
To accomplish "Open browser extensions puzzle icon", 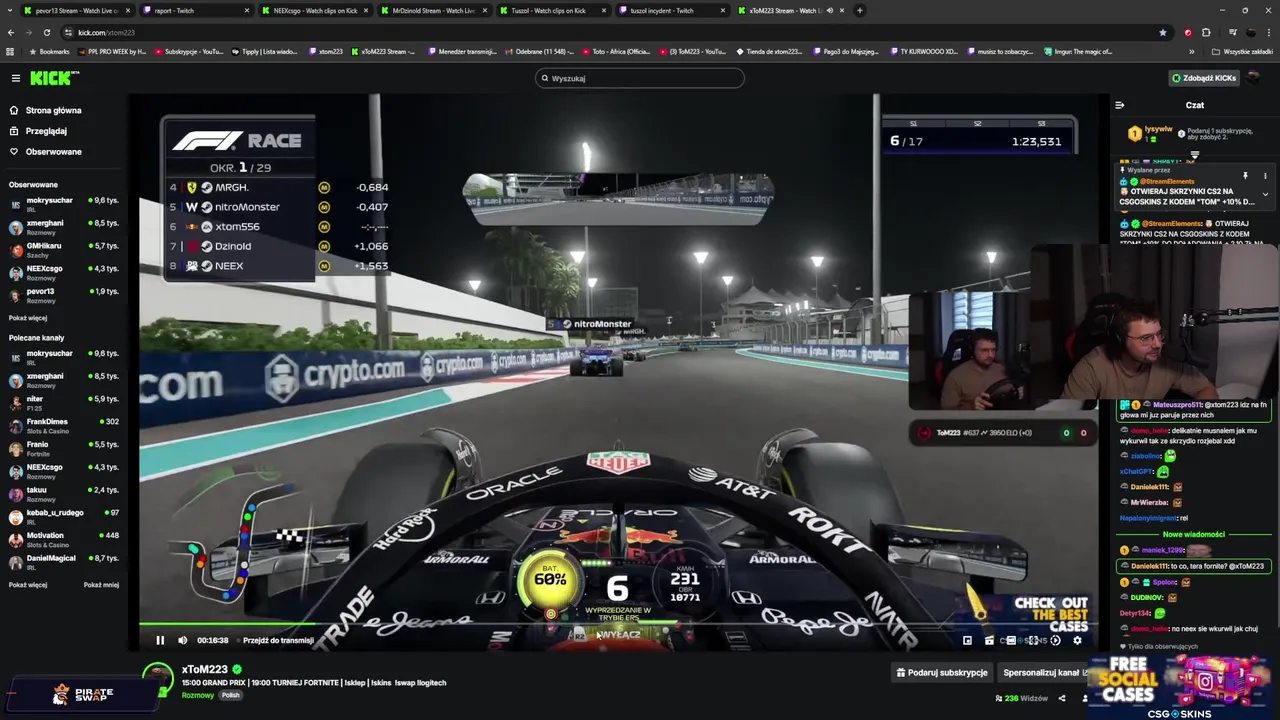I will [x=1206, y=32].
